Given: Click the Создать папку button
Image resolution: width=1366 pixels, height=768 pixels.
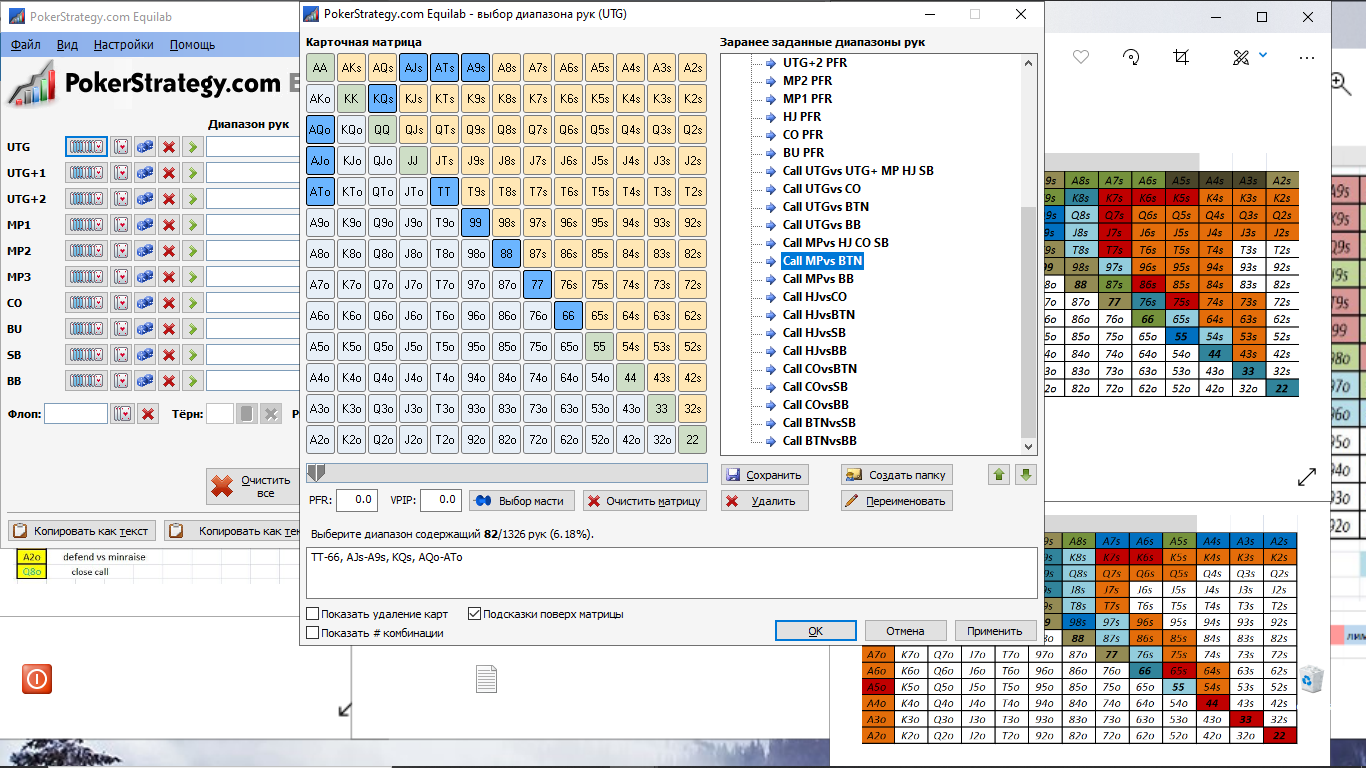Looking at the screenshot, I should pos(897,474).
